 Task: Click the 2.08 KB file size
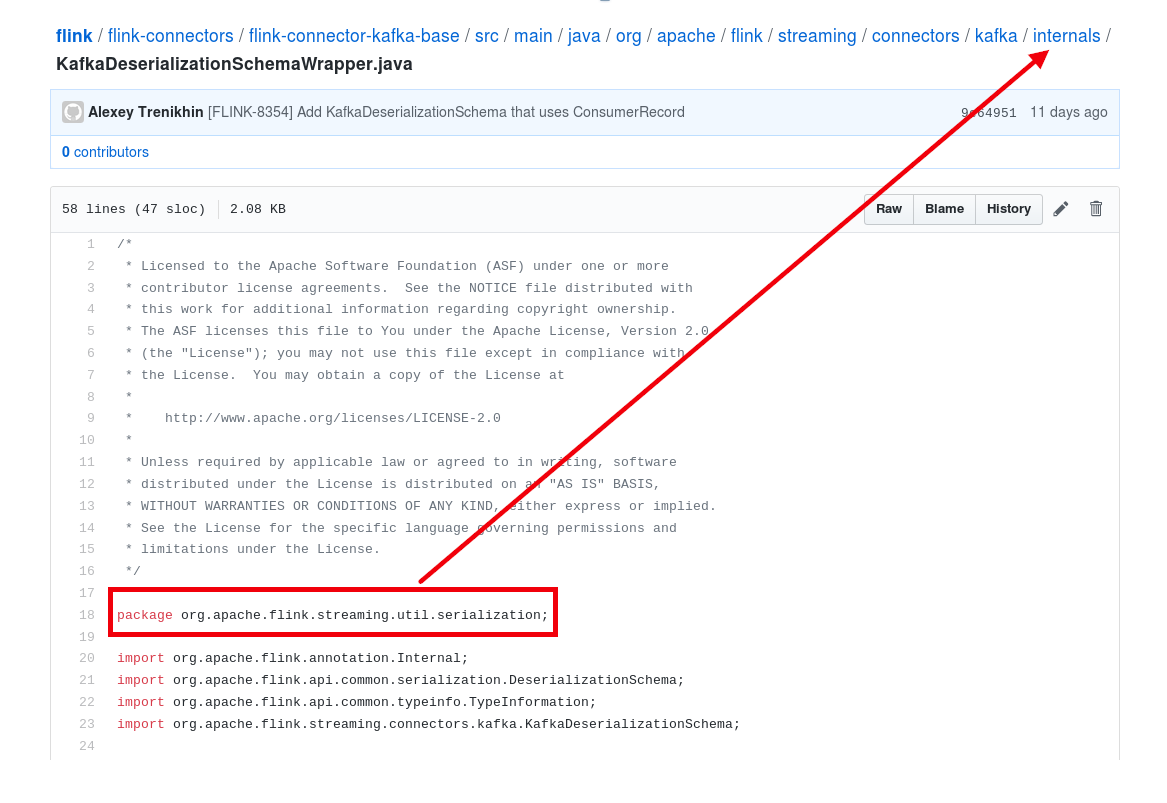(258, 209)
